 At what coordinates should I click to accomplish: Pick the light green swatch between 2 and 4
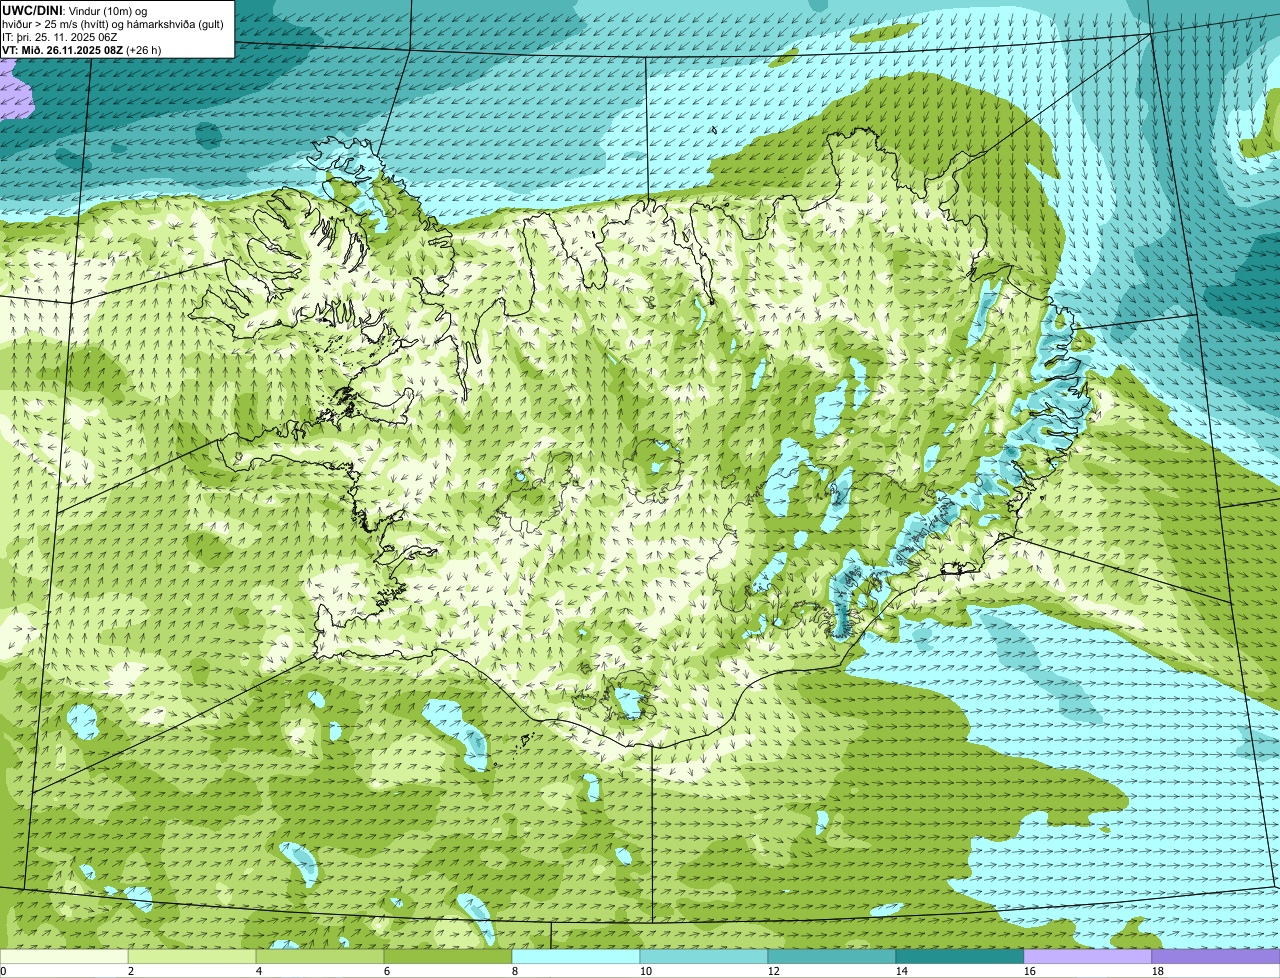click(x=192, y=956)
